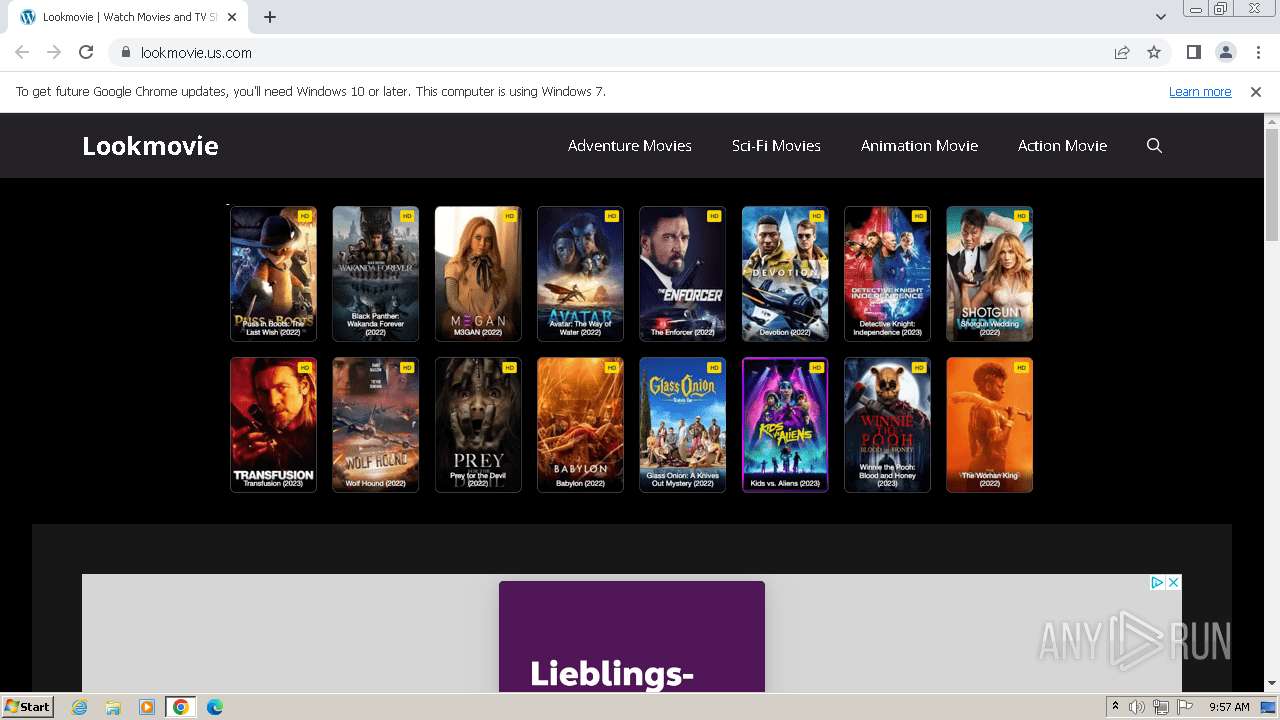Image resolution: width=1280 pixels, height=720 pixels.
Task: Open Prey for the Devil poster
Action: click(478, 425)
